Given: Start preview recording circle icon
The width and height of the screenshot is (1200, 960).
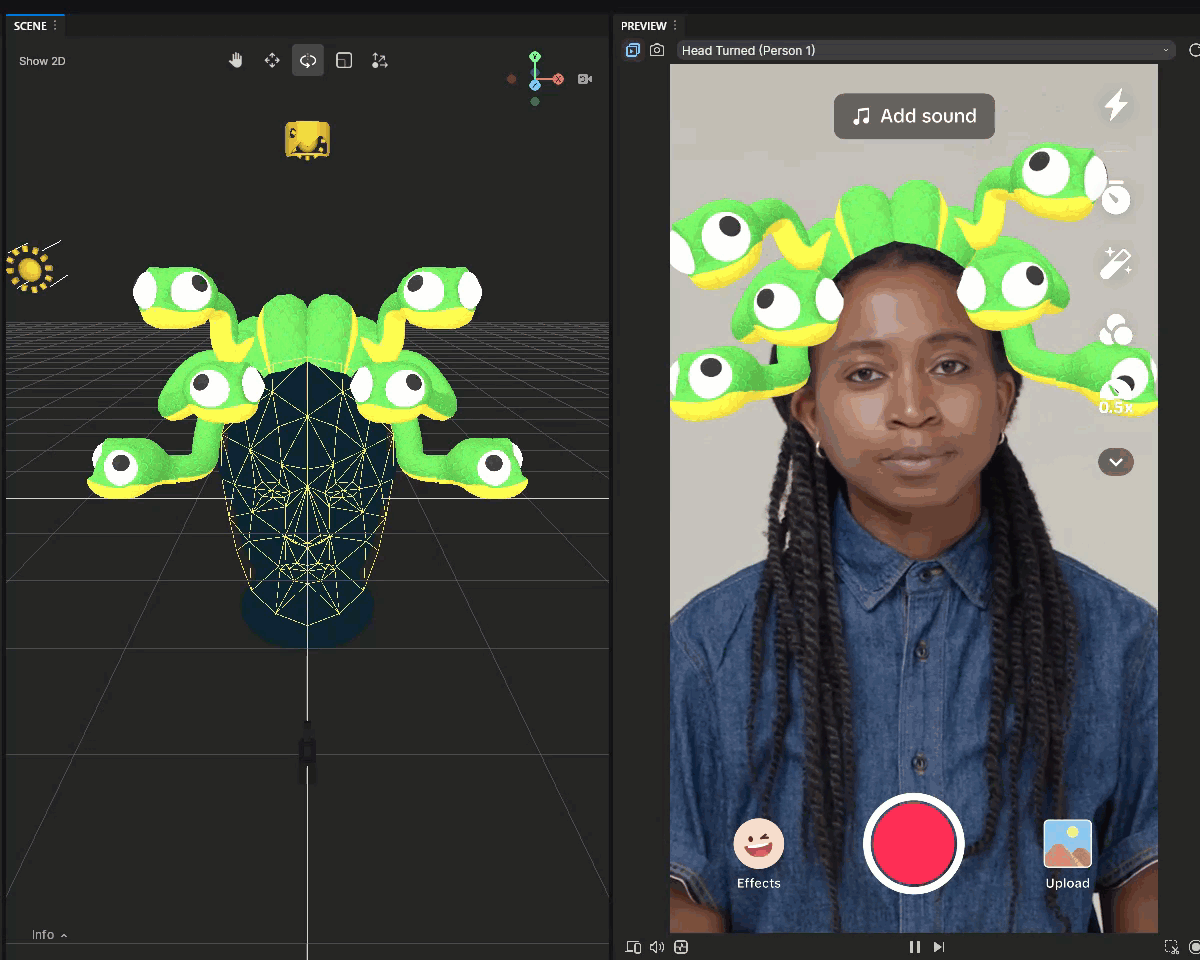Looking at the screenshot, I should (1195, 947).
